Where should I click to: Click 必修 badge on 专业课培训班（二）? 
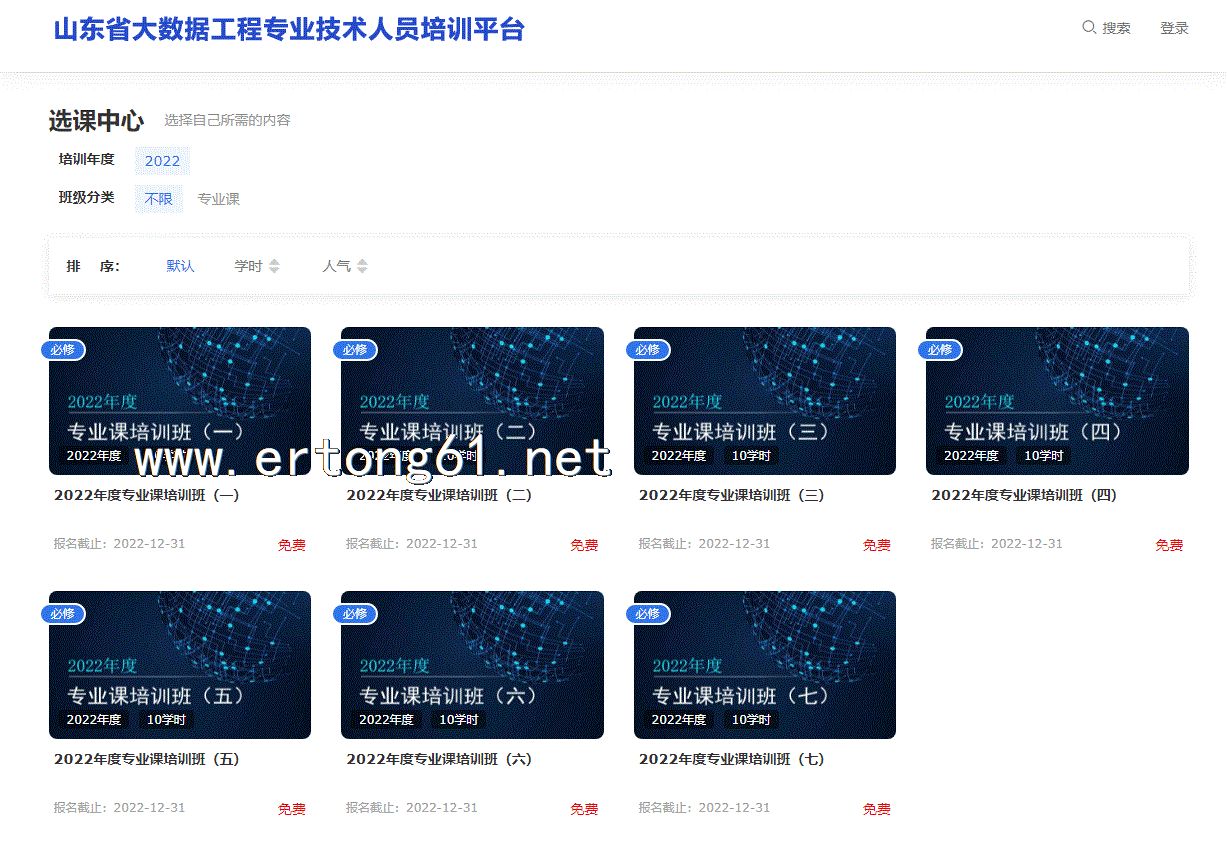355,350
